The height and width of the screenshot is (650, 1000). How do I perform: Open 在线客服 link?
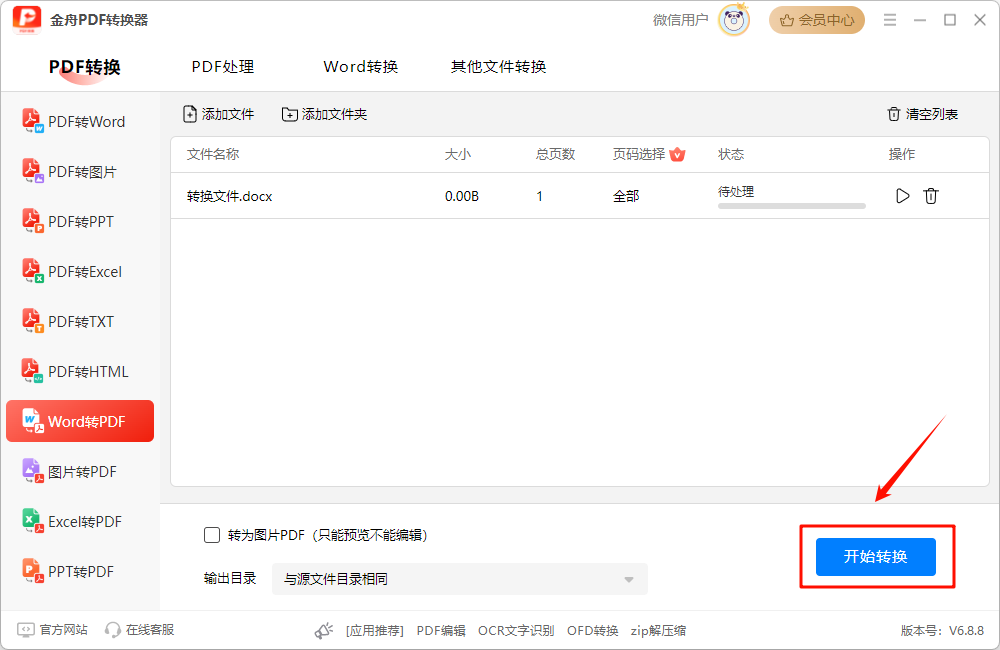tap(150, 630)
